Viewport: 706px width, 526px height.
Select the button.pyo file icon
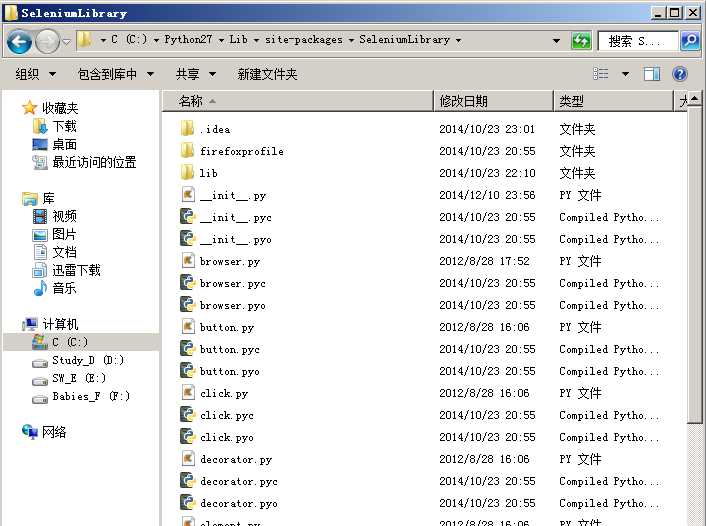(187, 371)
